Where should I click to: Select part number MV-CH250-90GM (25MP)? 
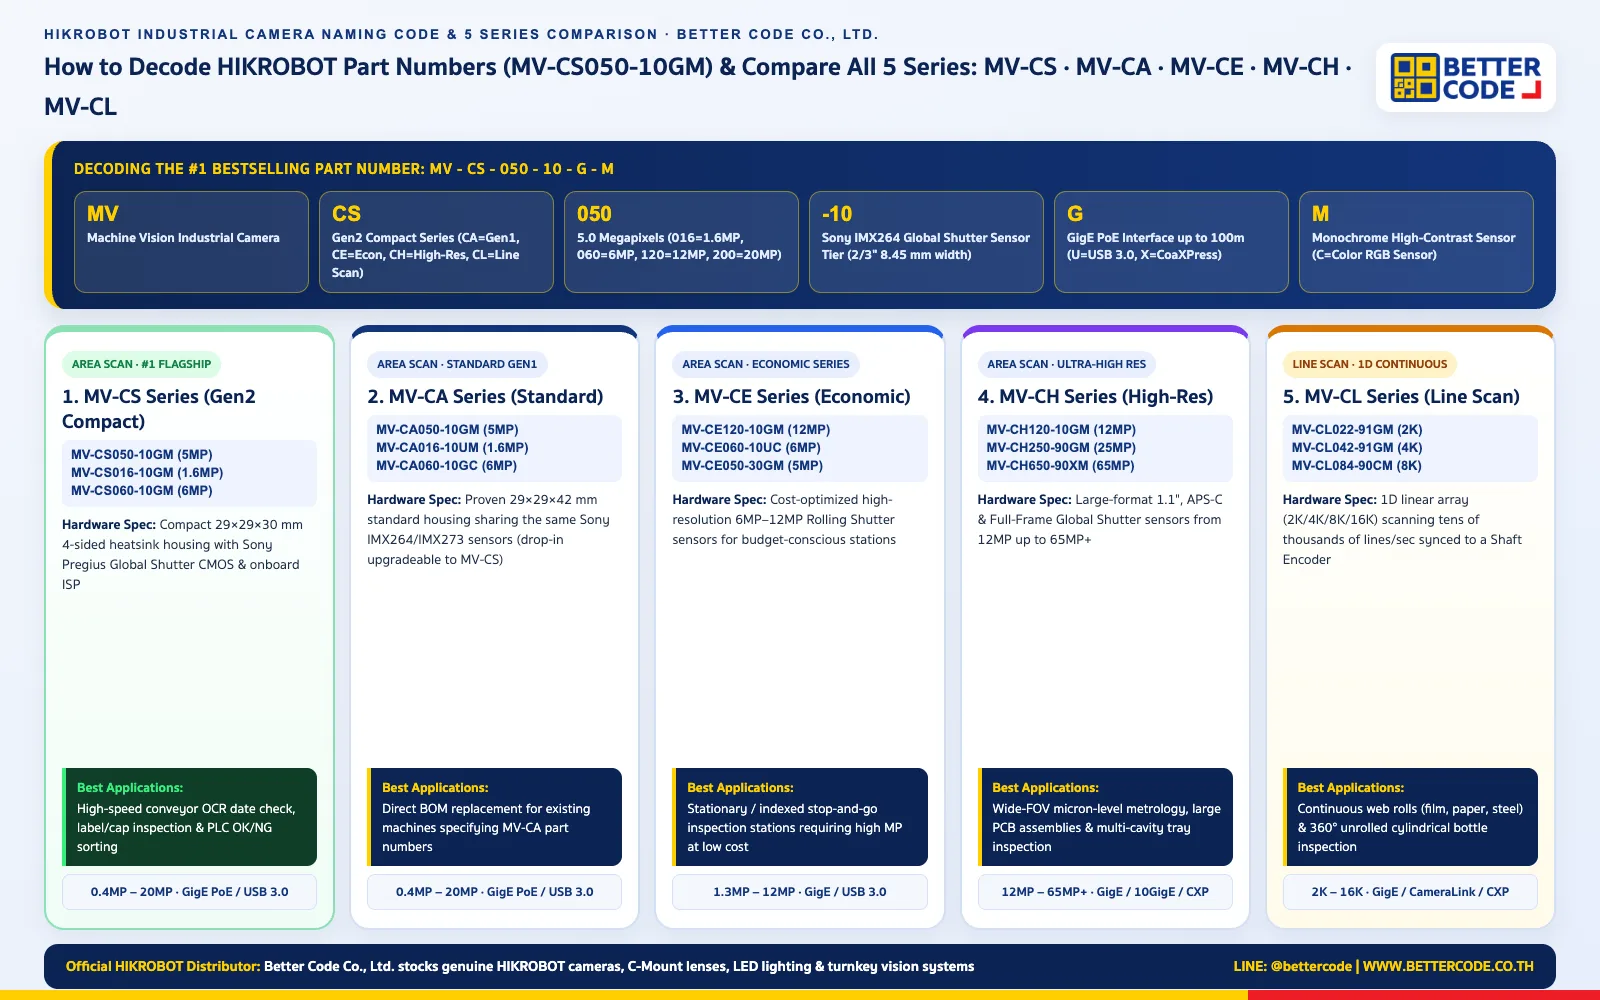(x=1061, y=447)
